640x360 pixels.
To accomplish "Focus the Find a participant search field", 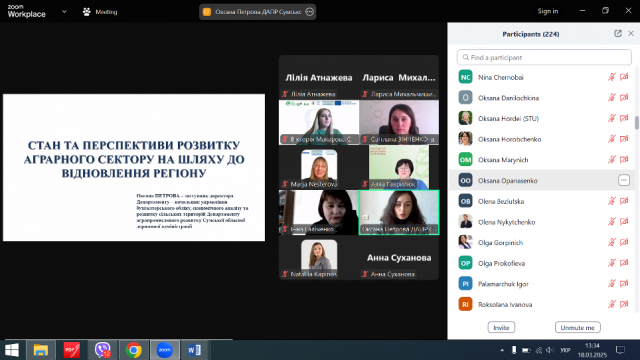I will point(544,58).
